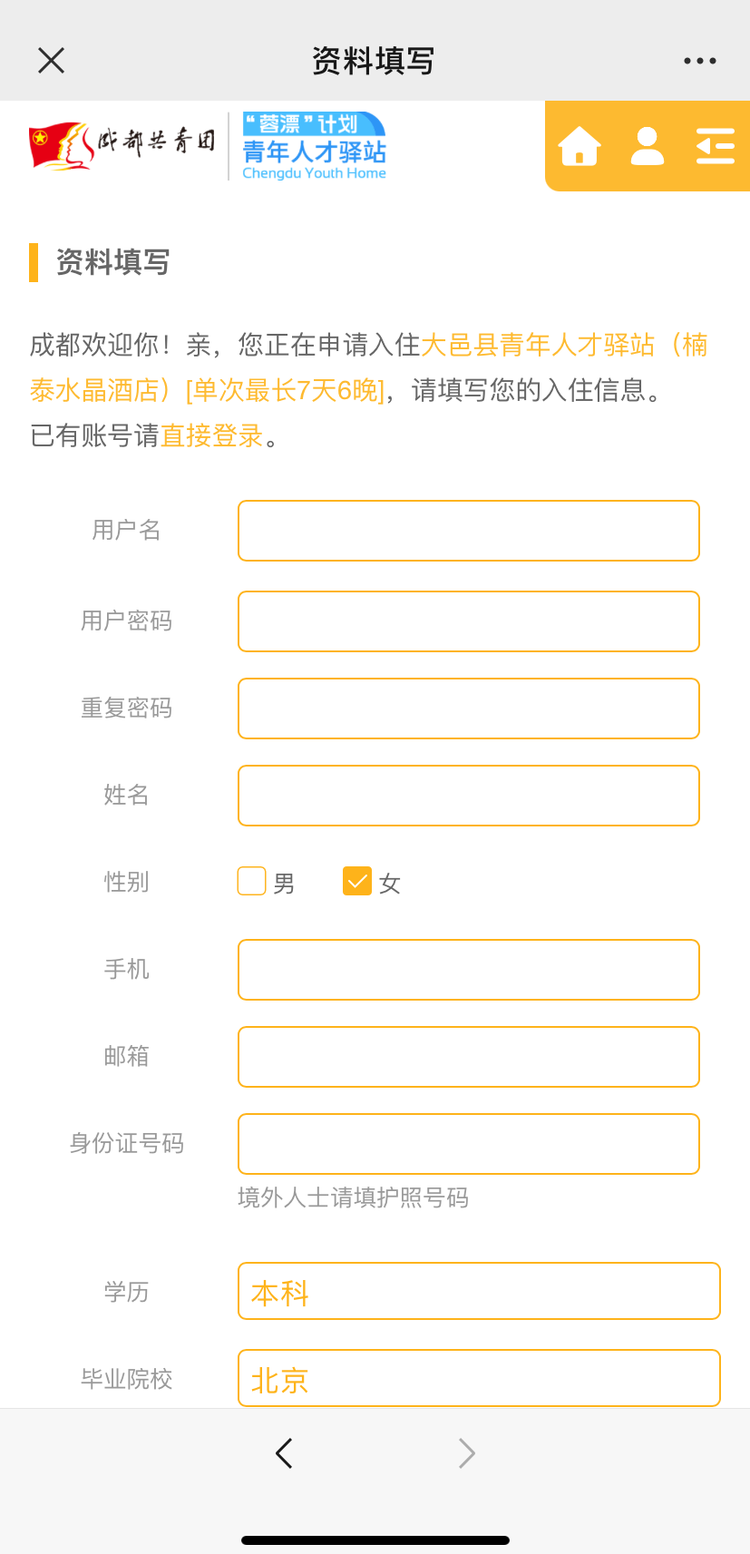Close the page with X icon
The height and width of the screenshot is (1554, 750).
[51, 61]
